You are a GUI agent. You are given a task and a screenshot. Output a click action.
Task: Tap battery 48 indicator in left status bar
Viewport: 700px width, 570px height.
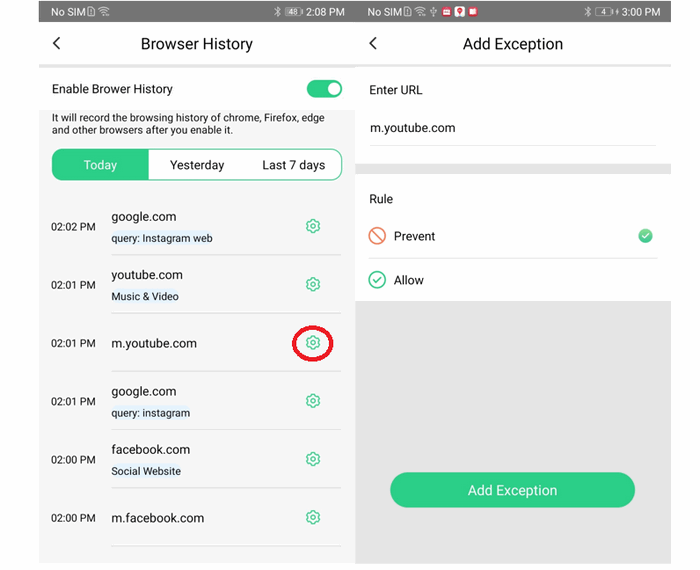294,12
